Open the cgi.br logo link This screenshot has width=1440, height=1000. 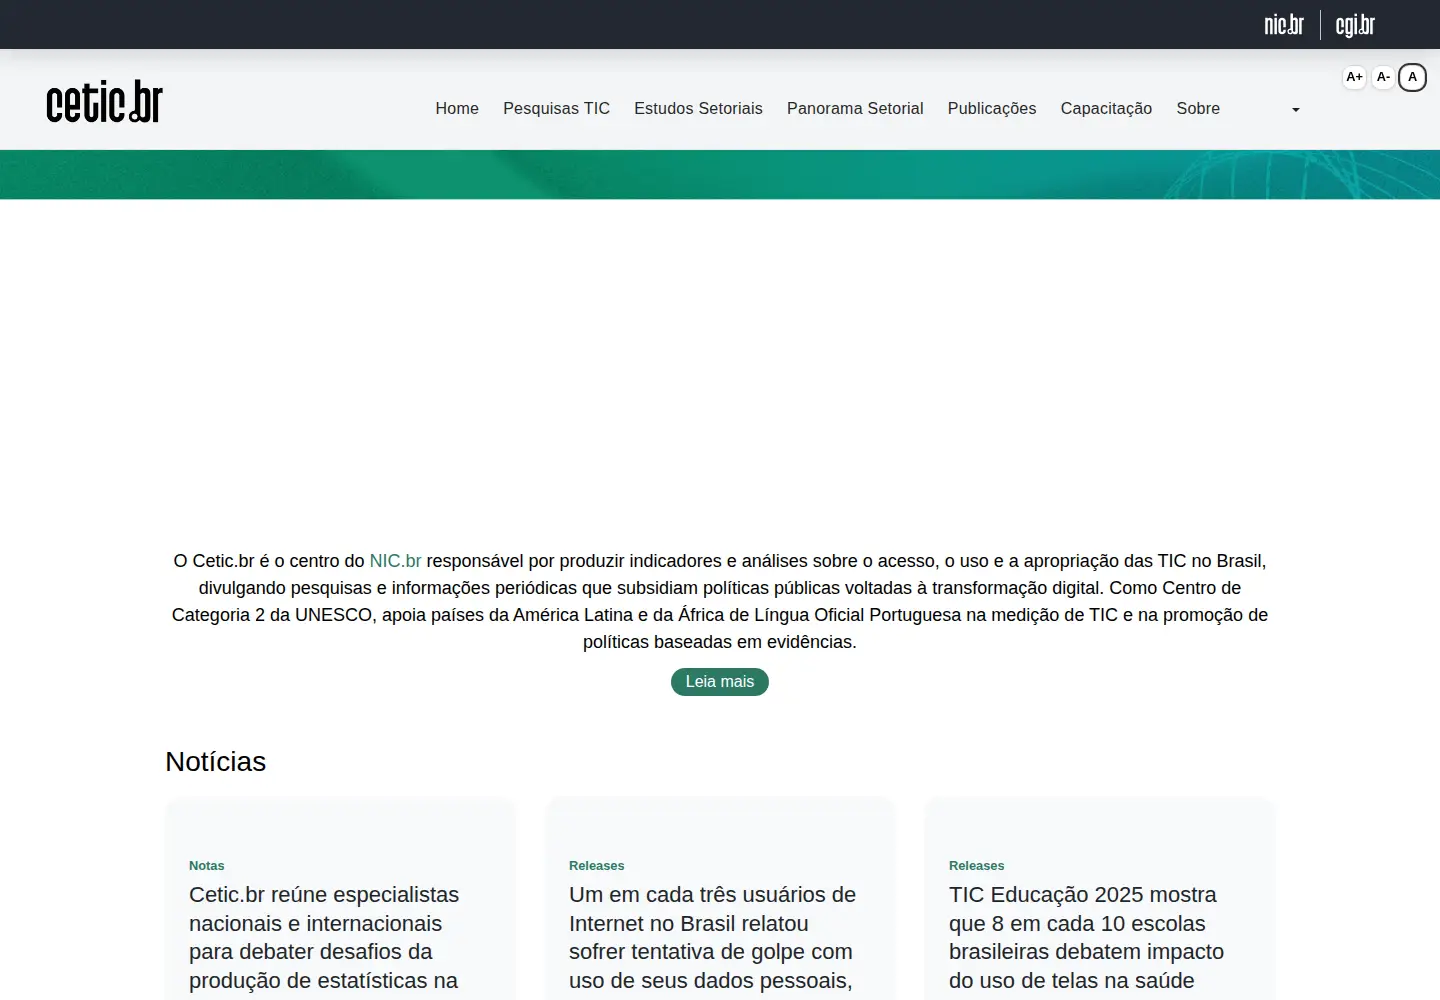pyautogui.click(x=1355, y=24)
